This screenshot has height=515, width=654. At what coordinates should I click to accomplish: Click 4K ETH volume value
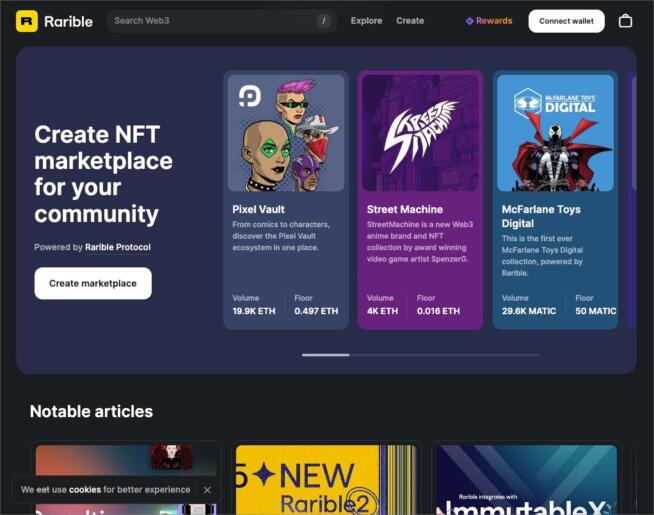point(382,311)
